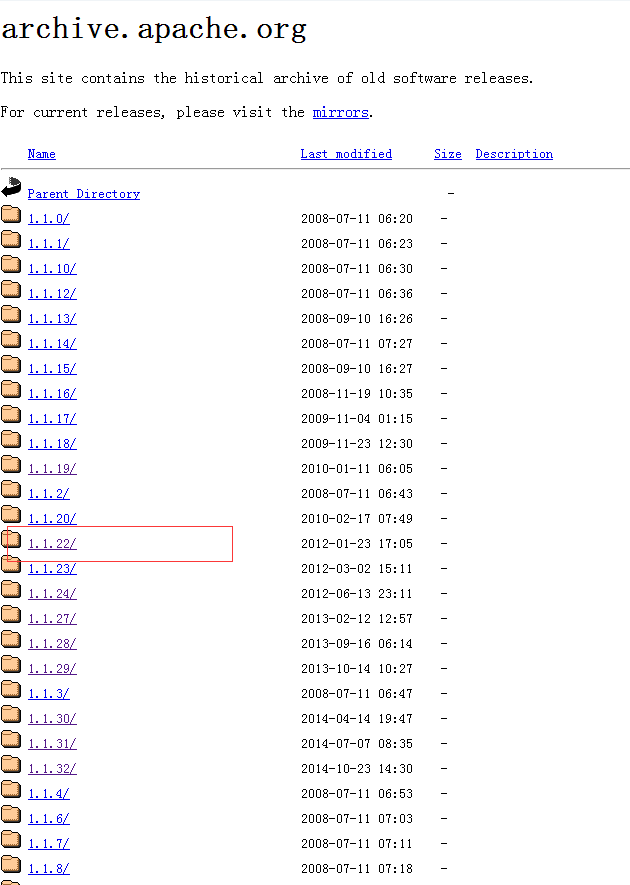
Task: Click the folder icon beside 1.1.17/
Action: tap(11, 414)
